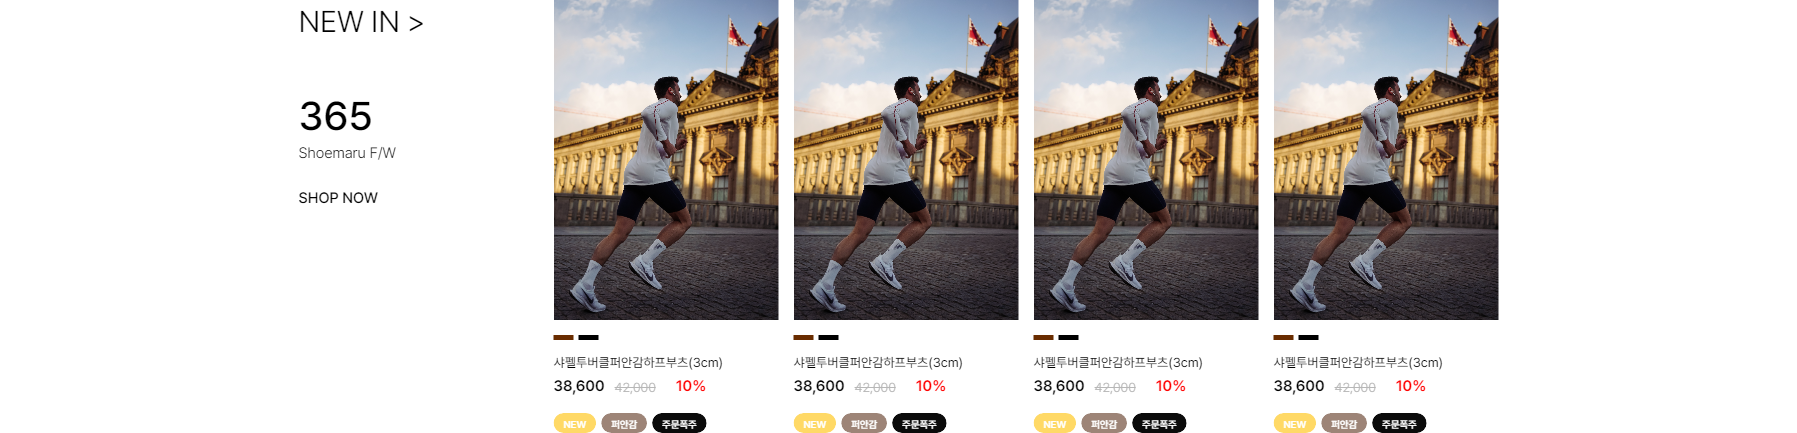Select black color swatch of third product
This screenshot has width=1797, height=433.
pos(1069,338)
